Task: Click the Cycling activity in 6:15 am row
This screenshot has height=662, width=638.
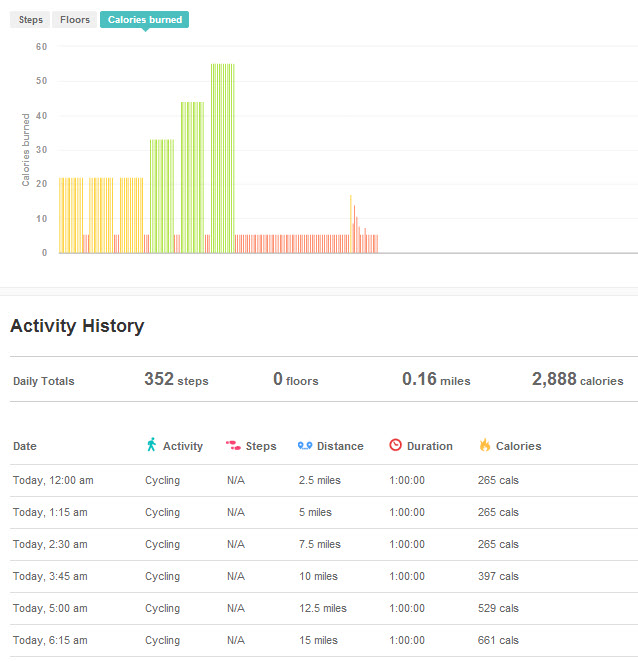Action: pyautogui.click(x=163, y=641)
